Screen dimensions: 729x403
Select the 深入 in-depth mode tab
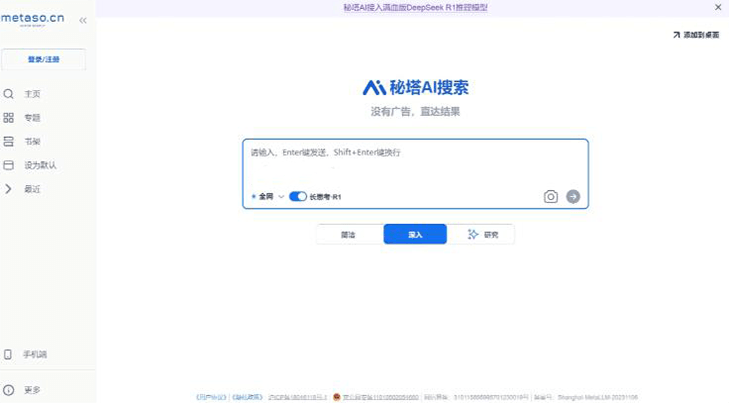click(415, 234)
